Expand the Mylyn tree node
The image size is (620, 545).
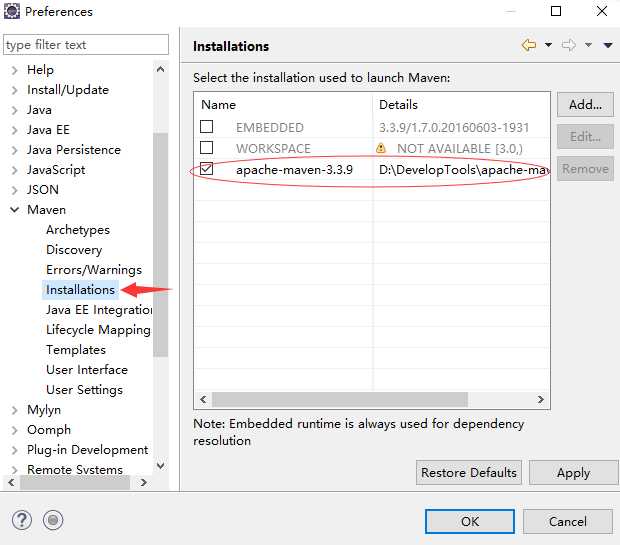coord(14,410)
